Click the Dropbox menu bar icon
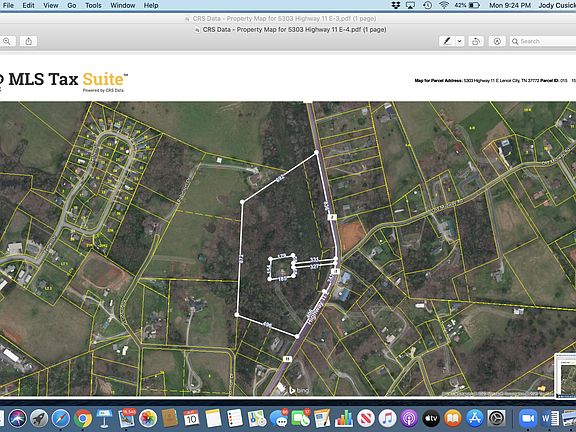 pyautogui.click(x=396, y=5)
